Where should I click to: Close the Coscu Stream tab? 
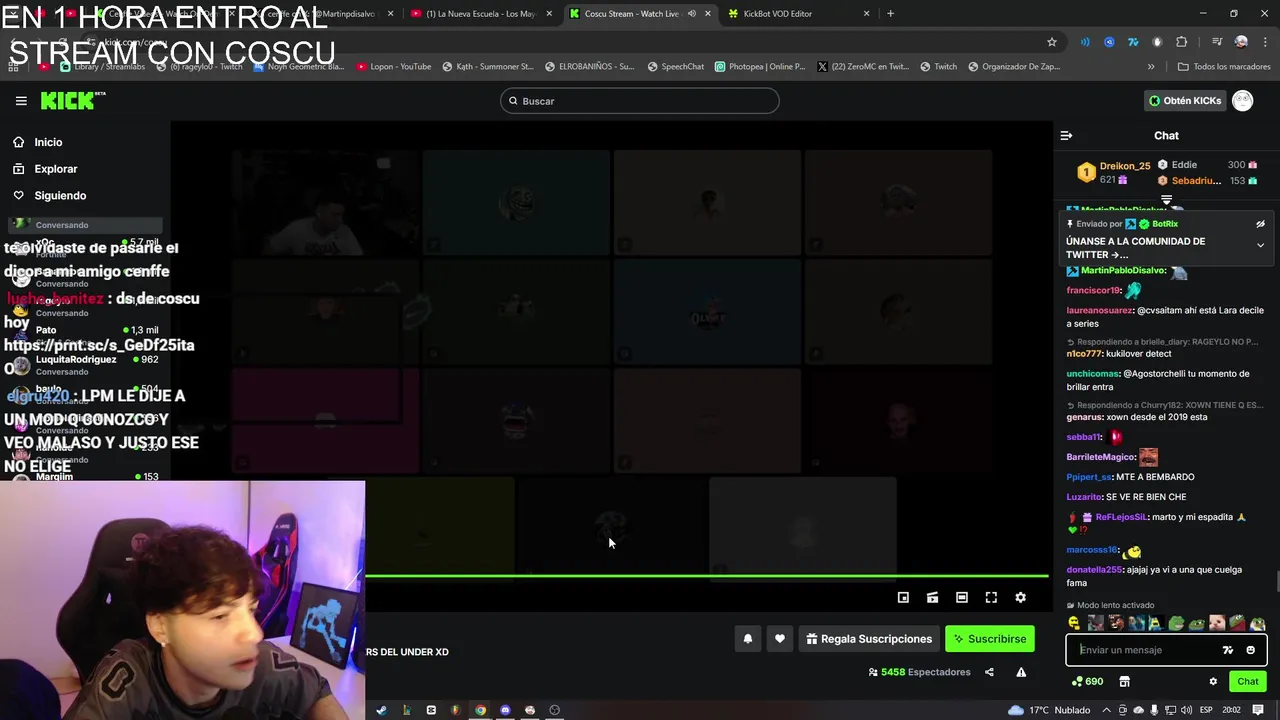tap(708, 13)
